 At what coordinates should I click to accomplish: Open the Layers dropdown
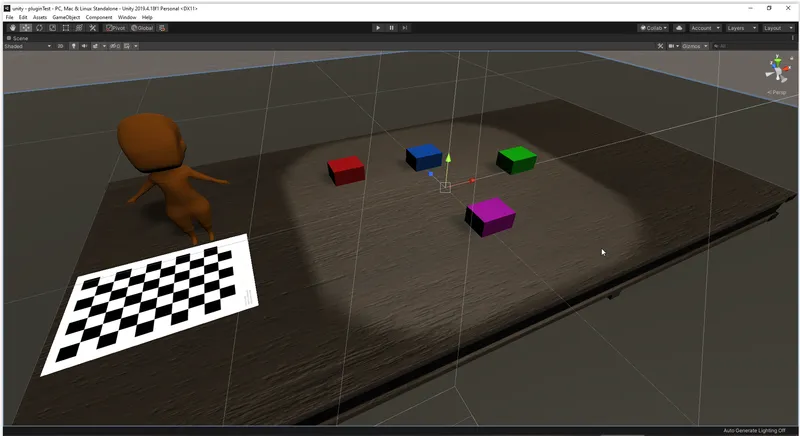click(x=741, y=28)
